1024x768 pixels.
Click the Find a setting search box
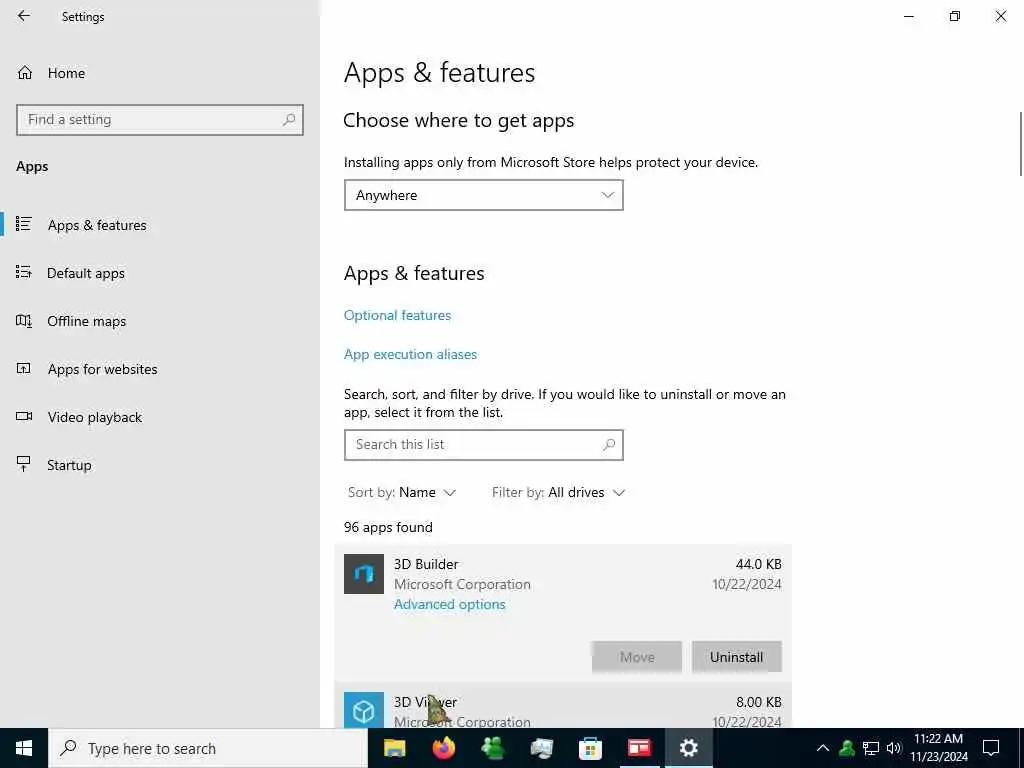pos(160,120)
